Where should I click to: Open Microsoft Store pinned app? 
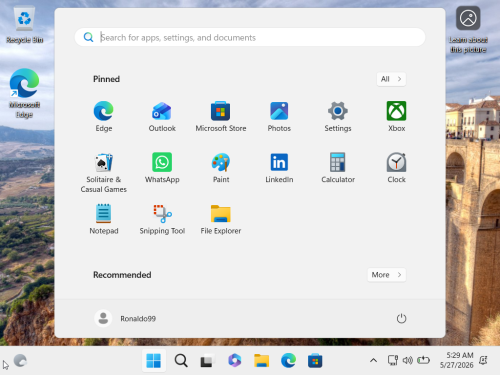[x=221, y=116]
